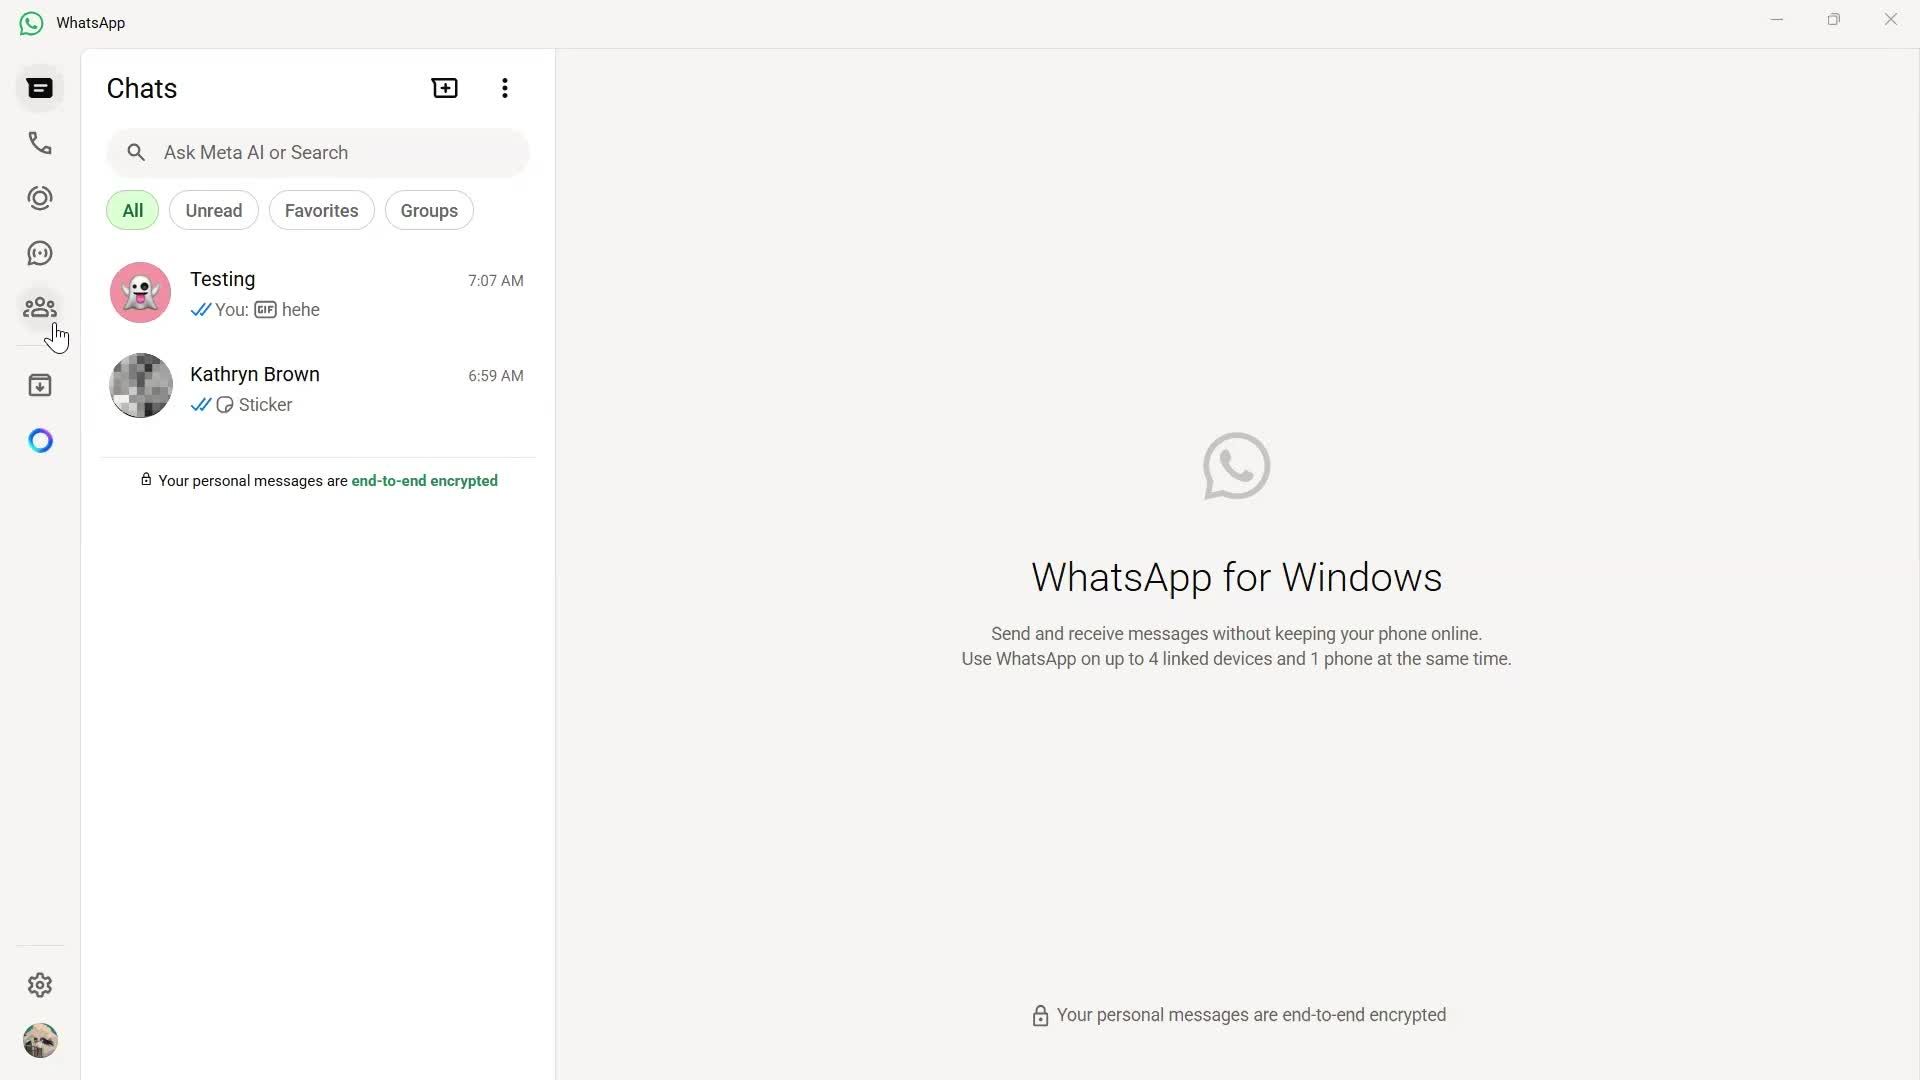Open the Testing group chat
1920x1080 pixels.
[x=320, y=292]
